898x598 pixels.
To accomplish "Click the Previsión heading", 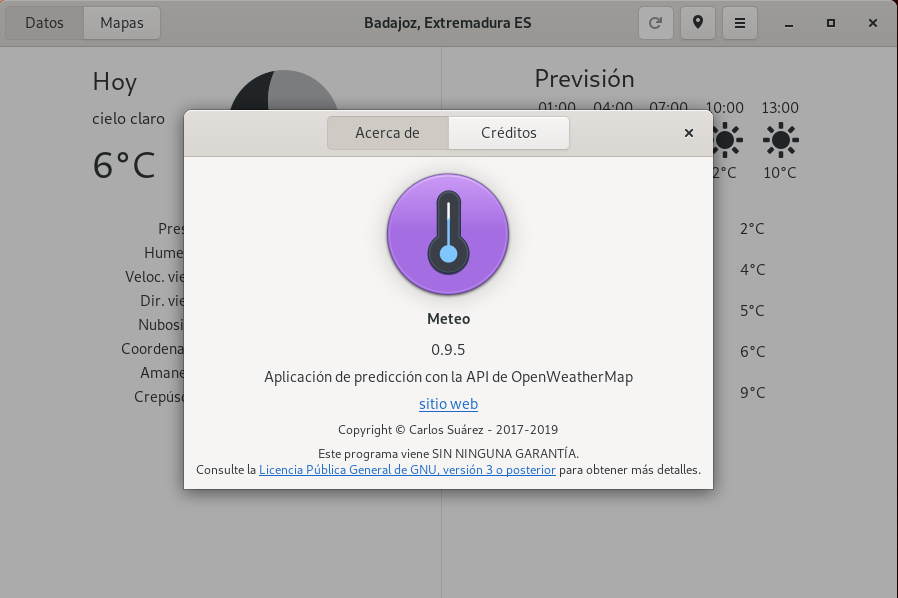I will 584,79.
